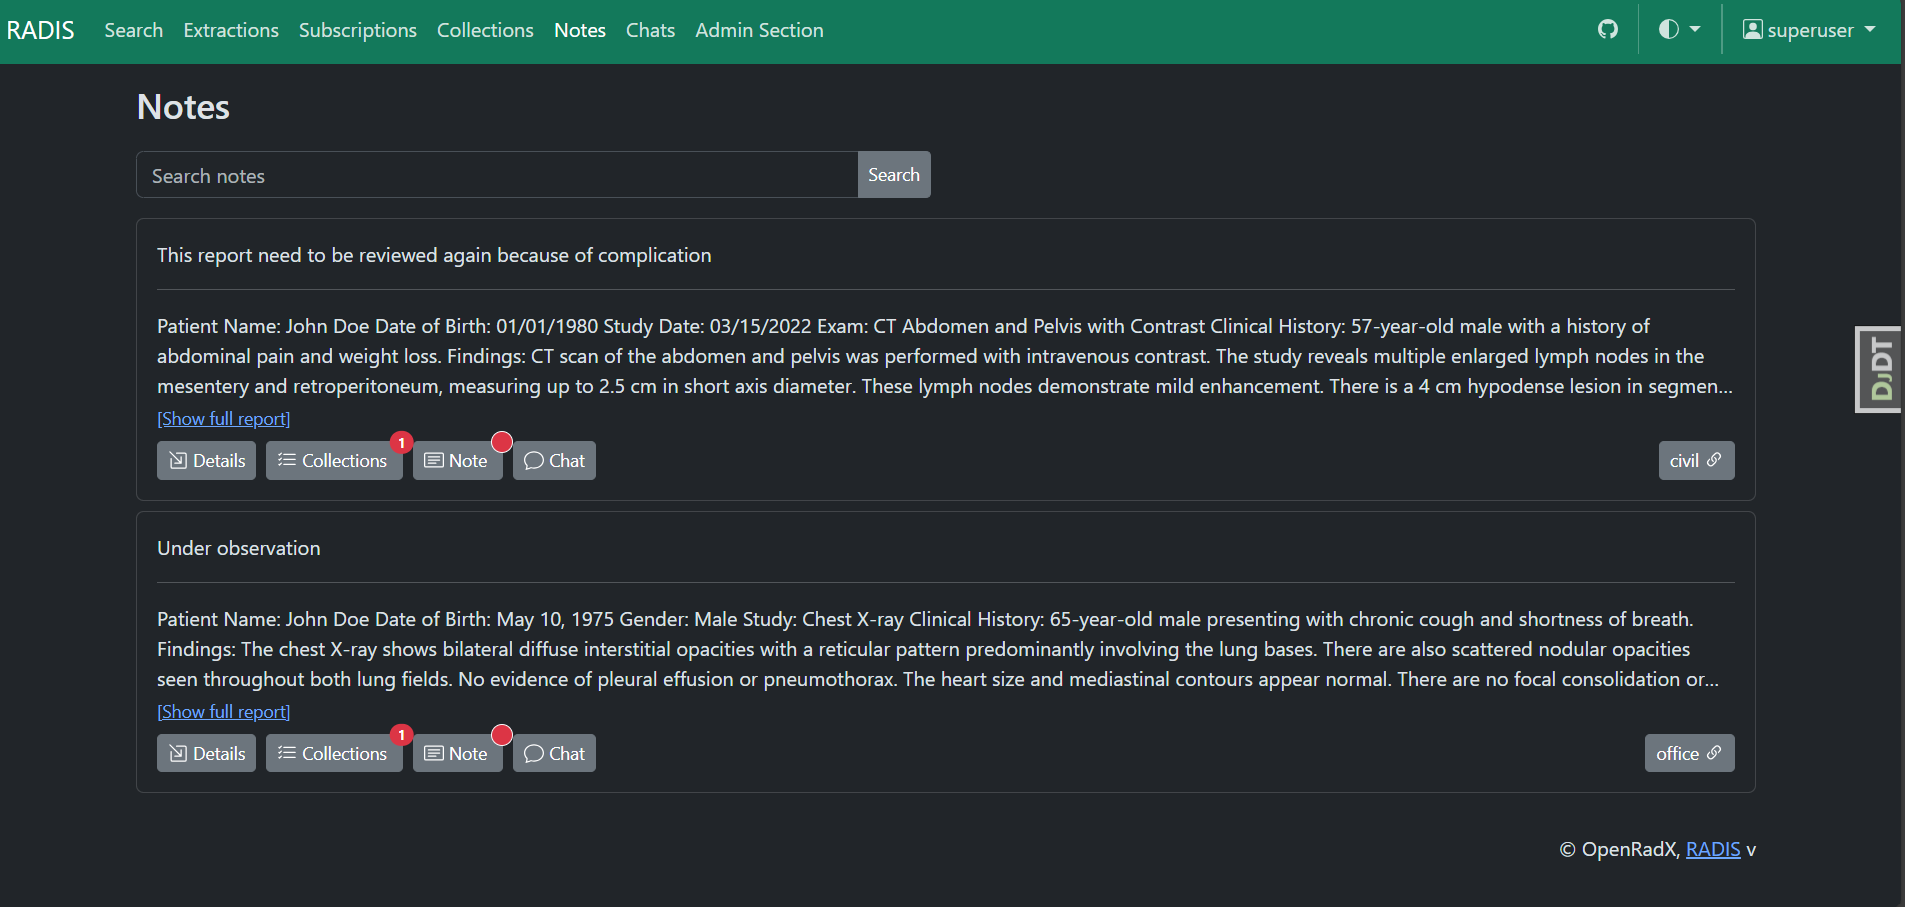Switch to the Extractions page
Image resolution: width=1905 pixels, height=907 pixels.
click(x=230, y=30)
